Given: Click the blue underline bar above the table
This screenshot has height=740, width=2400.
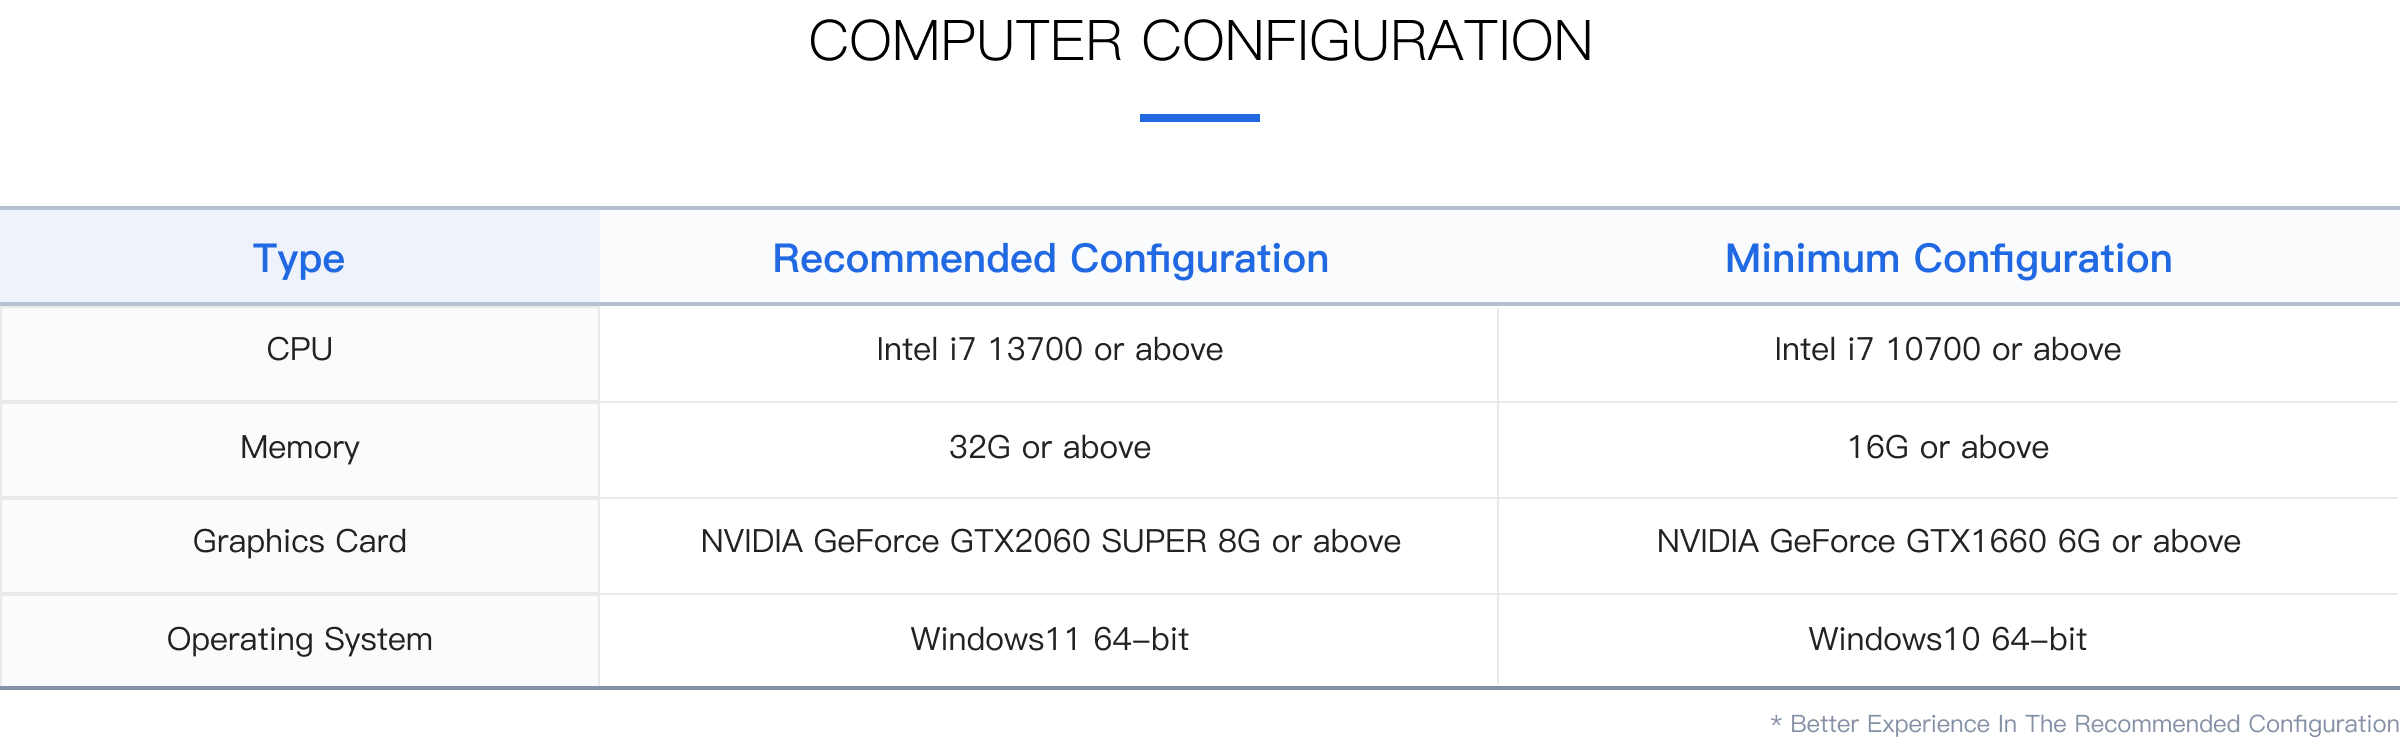Looking at the screenshot, I should 1199,118.
